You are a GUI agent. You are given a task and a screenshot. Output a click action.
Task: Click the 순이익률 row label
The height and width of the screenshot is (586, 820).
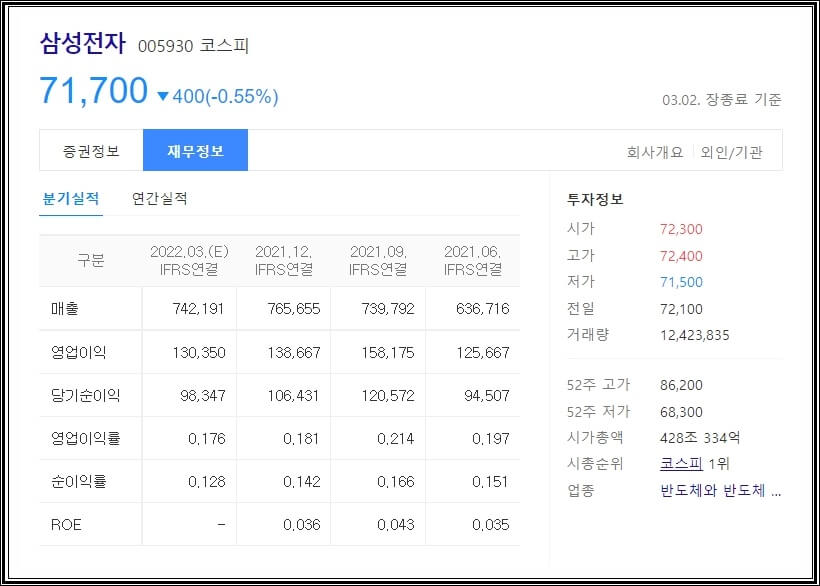pos(78,481)
